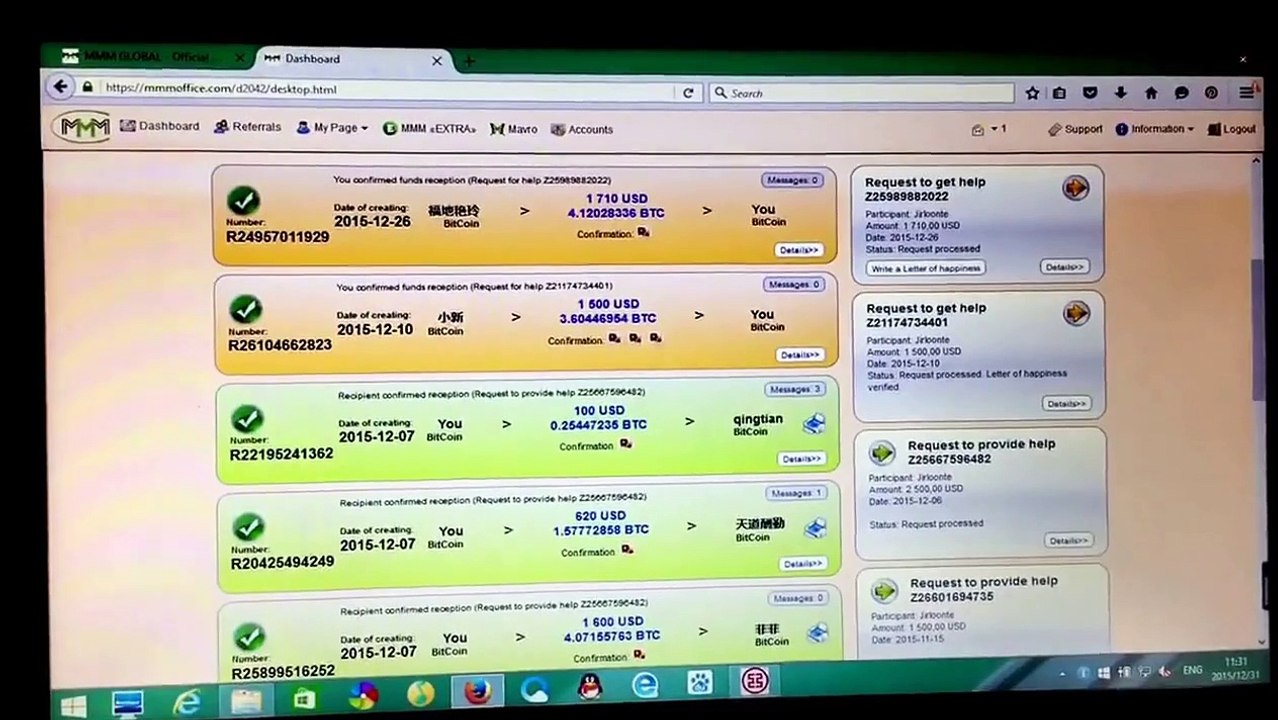Open Messages: 0 on order R26104662823
This screenshot has width=1278, height=720.
point(794,284)
